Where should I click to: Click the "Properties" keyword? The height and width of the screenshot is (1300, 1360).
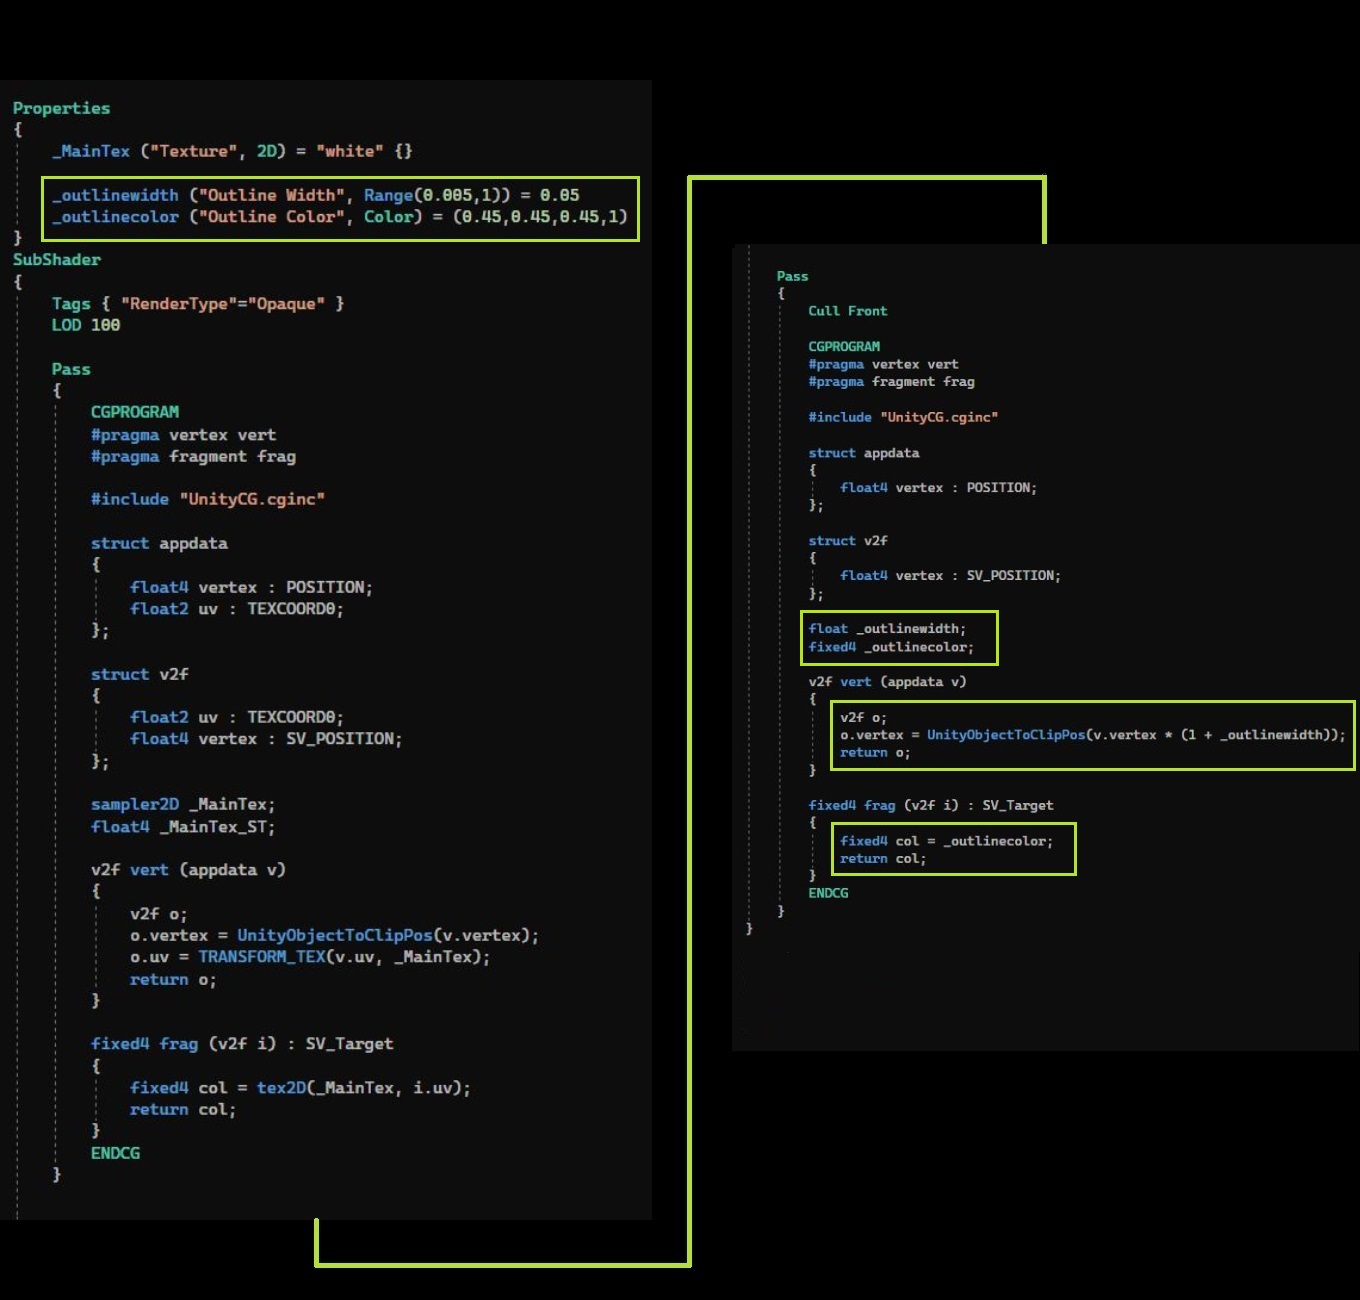pos(61,108)
